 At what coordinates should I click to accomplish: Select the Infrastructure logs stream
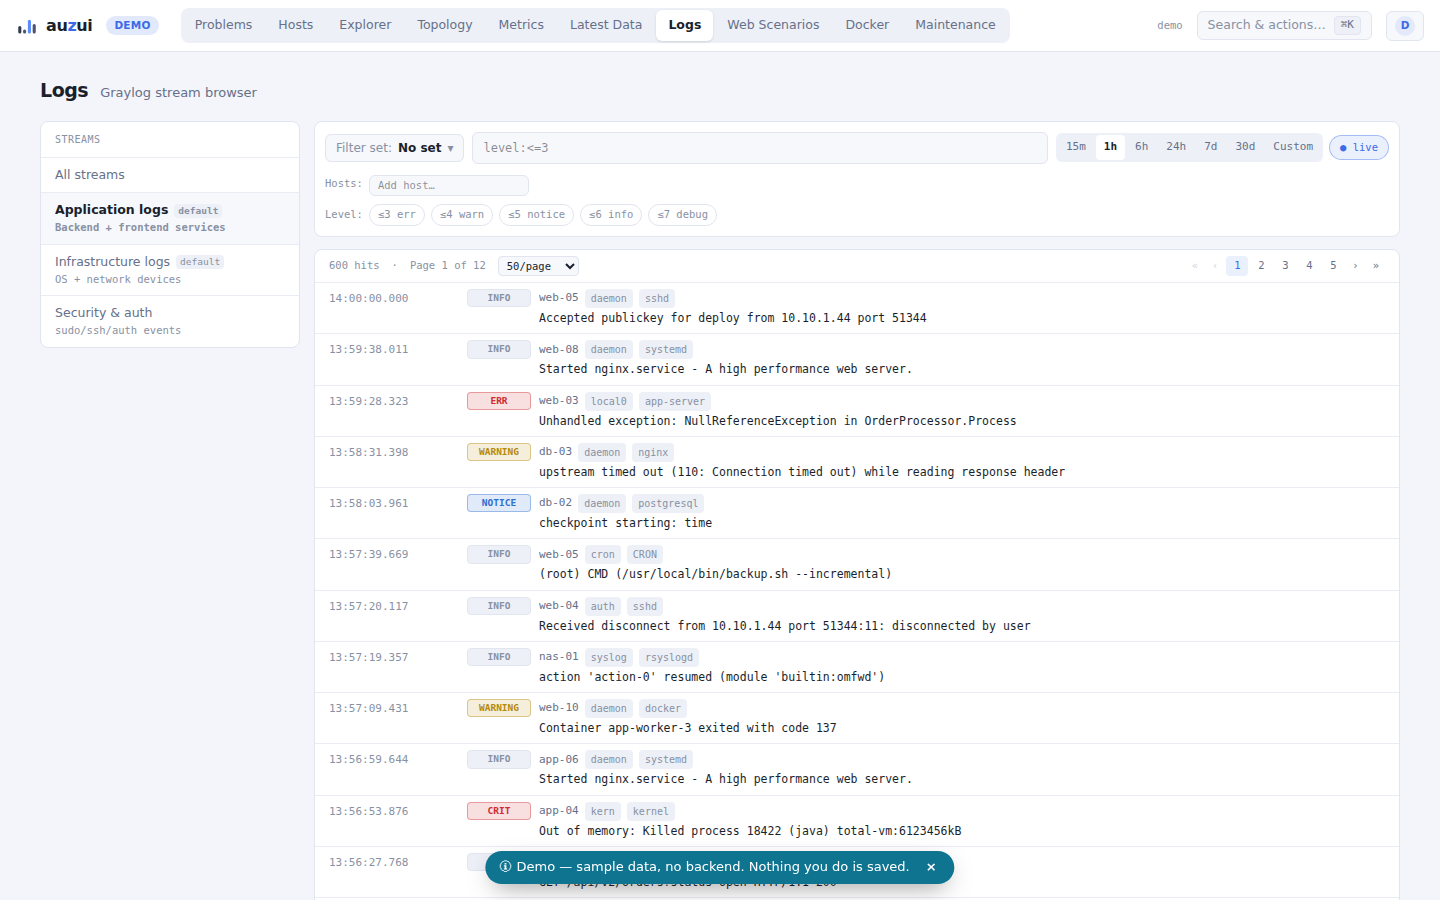170,270
